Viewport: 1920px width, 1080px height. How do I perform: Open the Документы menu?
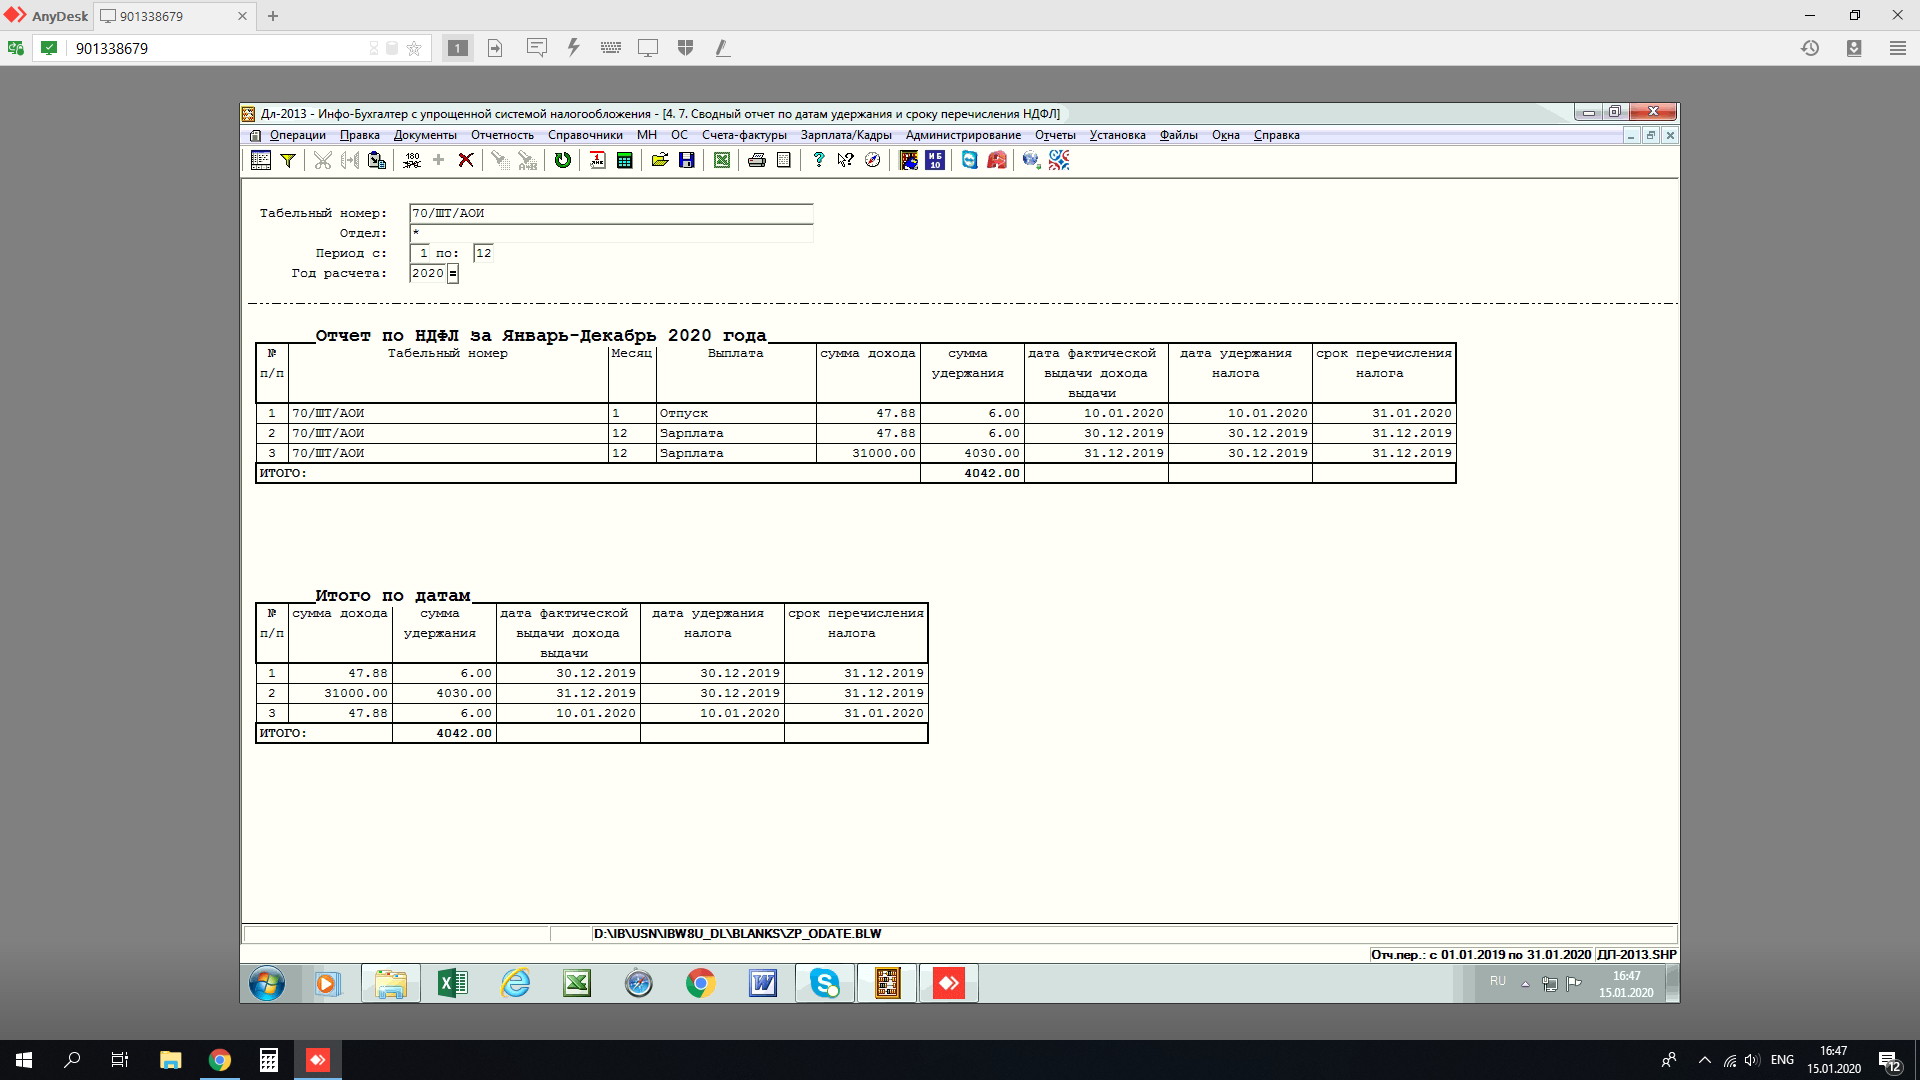point(425,135)
